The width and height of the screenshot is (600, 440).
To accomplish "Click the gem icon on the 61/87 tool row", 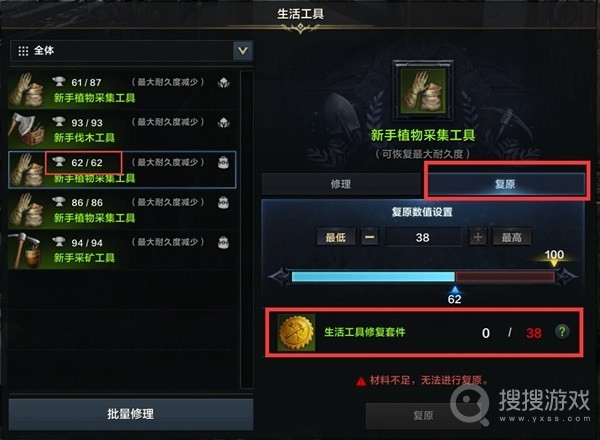I will [223, 82].
